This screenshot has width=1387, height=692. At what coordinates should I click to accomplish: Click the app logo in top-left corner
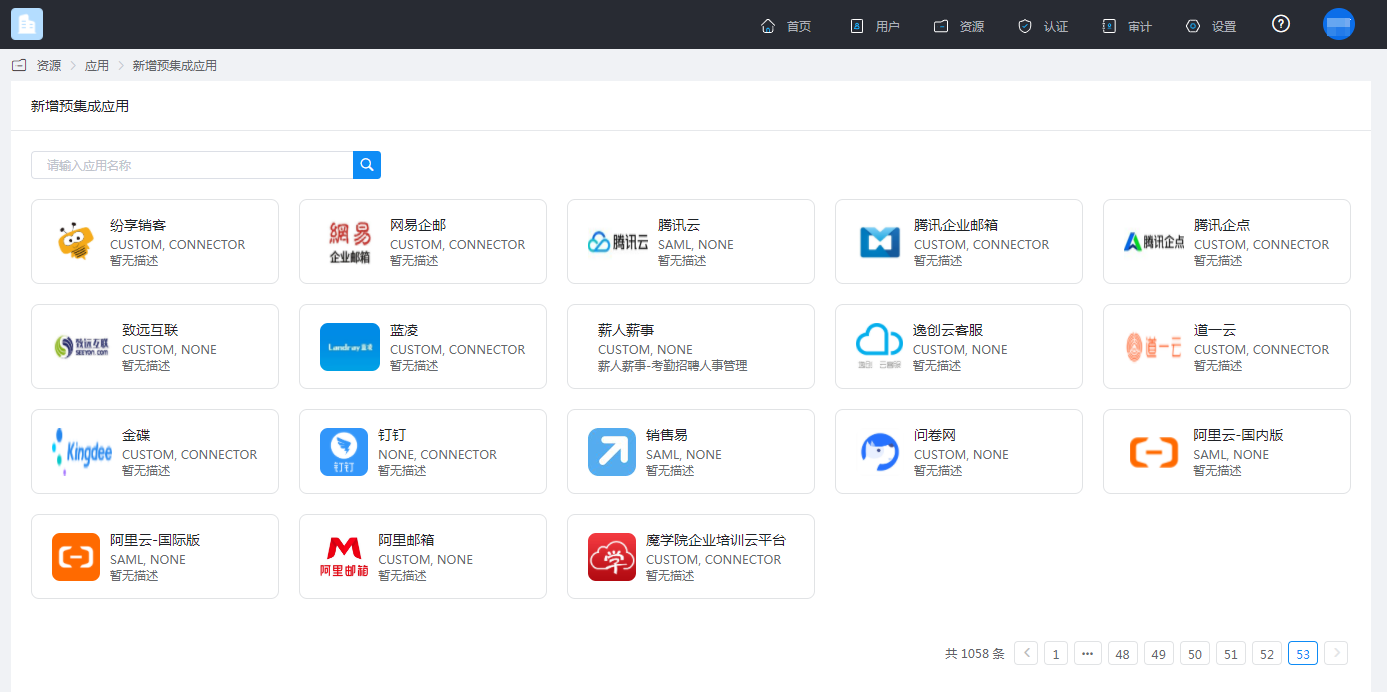pyautogui.click(x=27, y=24)
